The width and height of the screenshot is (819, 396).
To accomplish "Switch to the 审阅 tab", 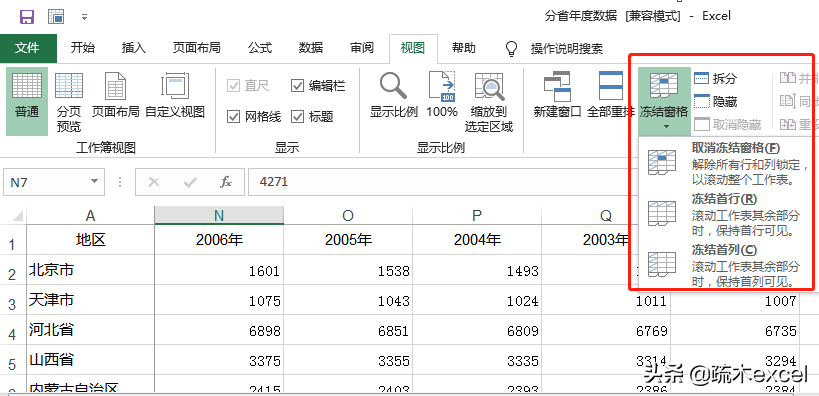I will point(362,49).
